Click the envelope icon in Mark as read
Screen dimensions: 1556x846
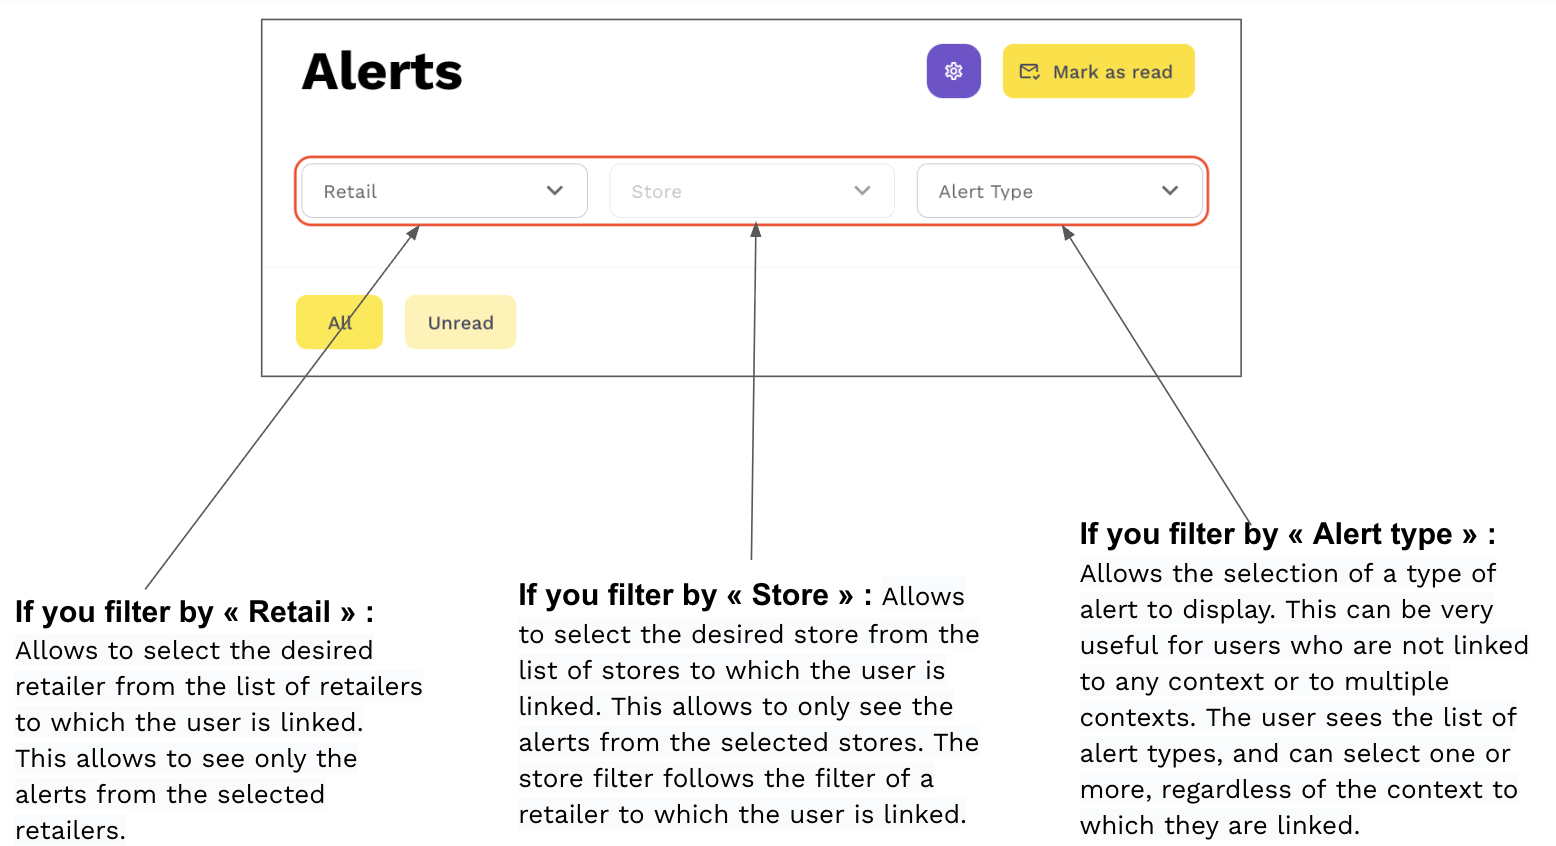[1029, 72]
